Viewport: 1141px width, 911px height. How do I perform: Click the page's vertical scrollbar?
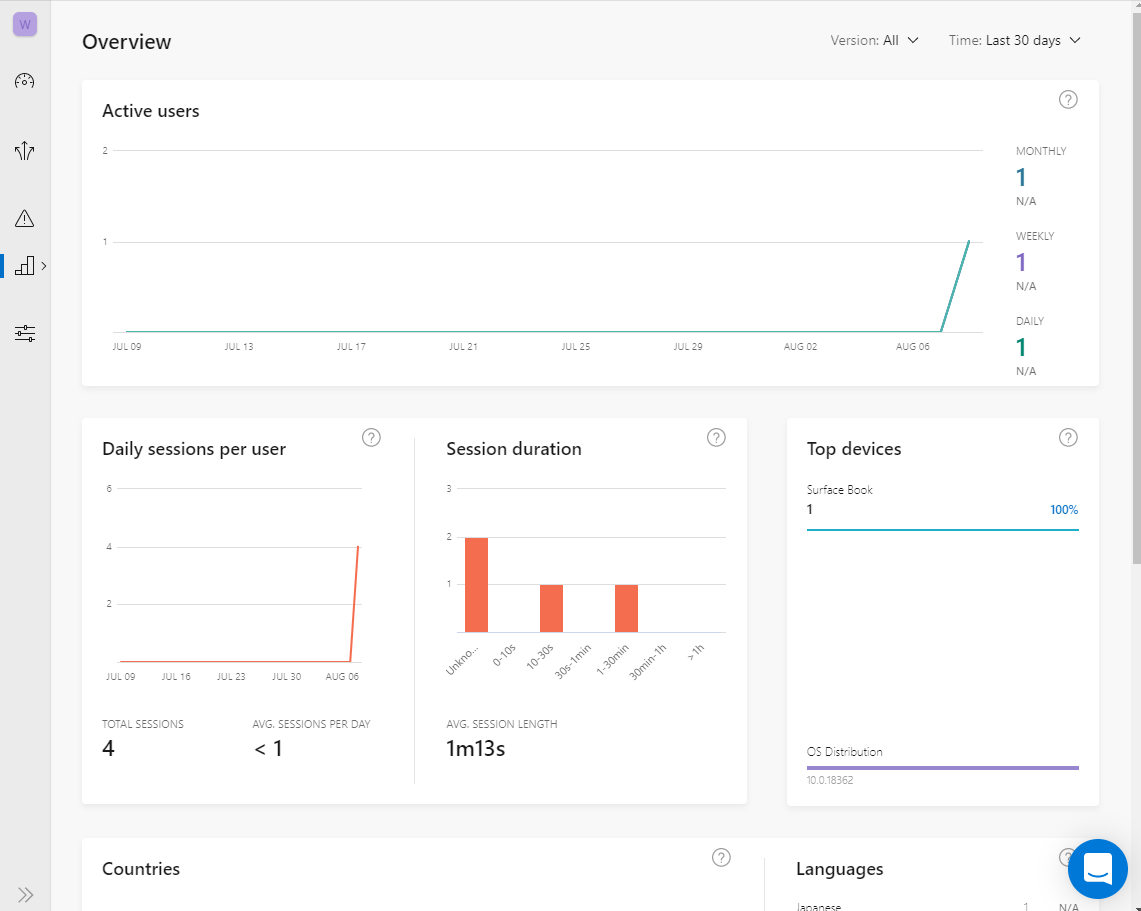click(x=1135, y=300)
